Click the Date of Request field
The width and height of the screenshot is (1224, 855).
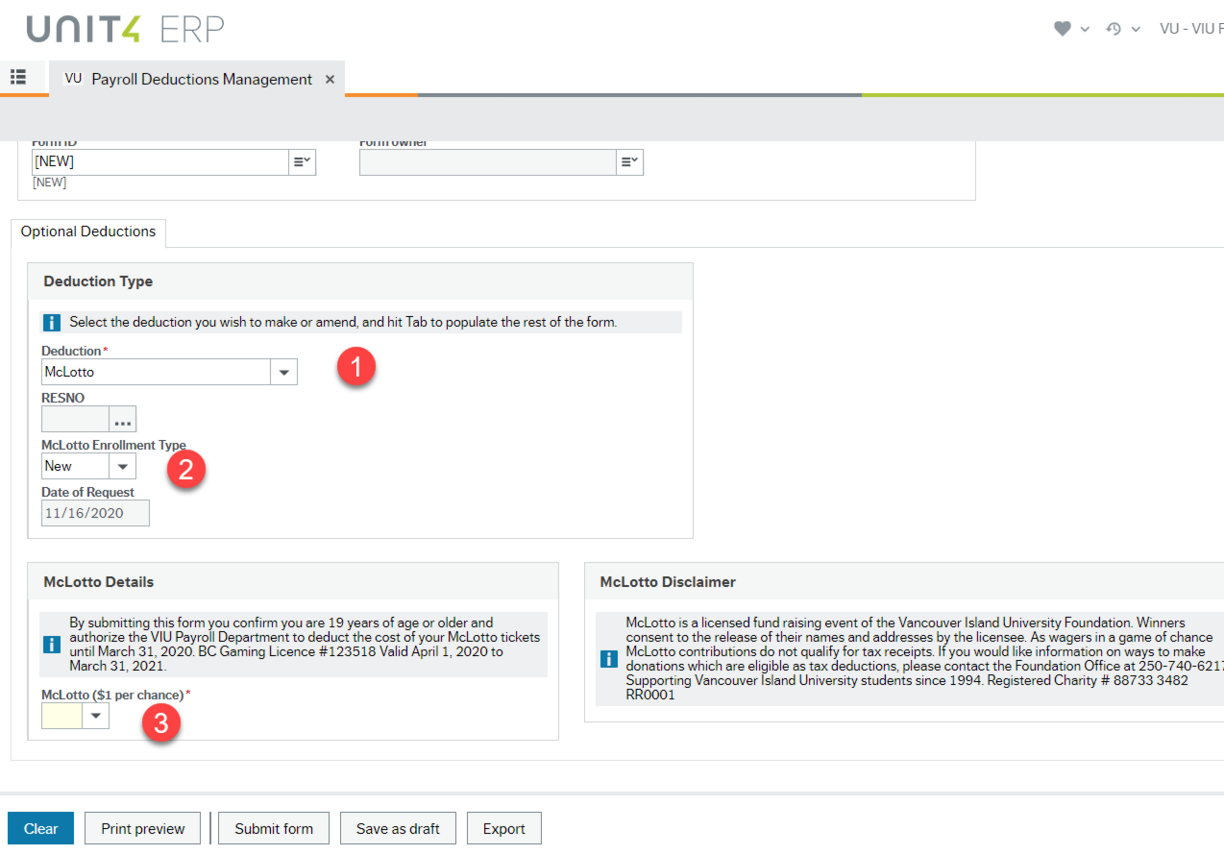95,512
